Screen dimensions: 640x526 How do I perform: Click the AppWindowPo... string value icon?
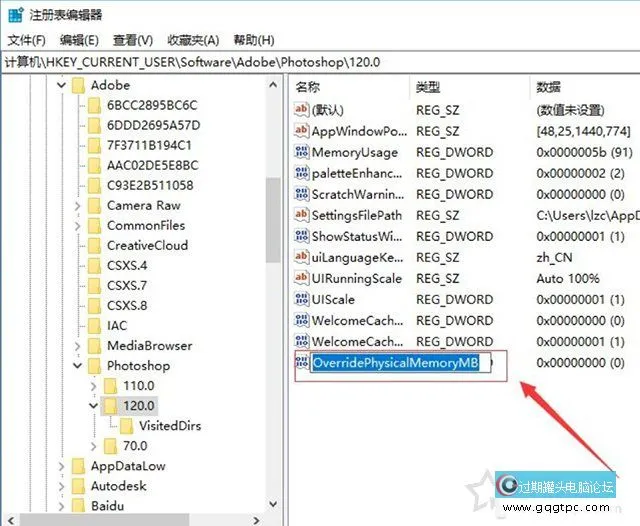(301, 131)
